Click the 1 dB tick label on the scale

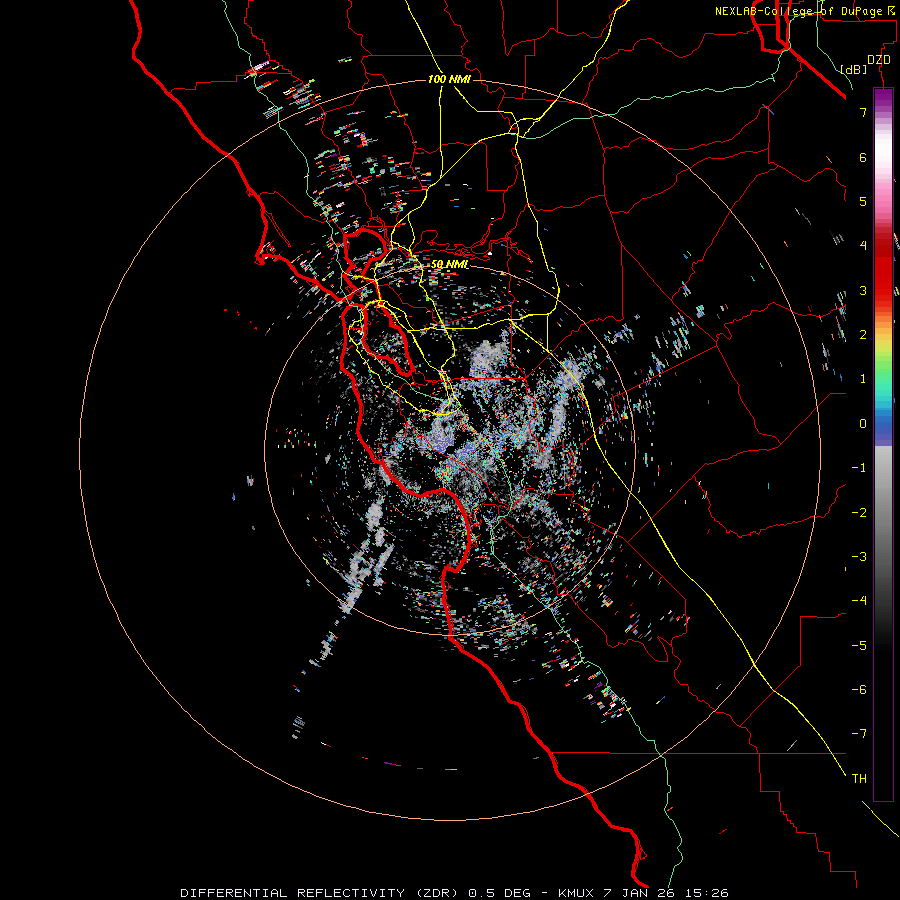(863, 379)
